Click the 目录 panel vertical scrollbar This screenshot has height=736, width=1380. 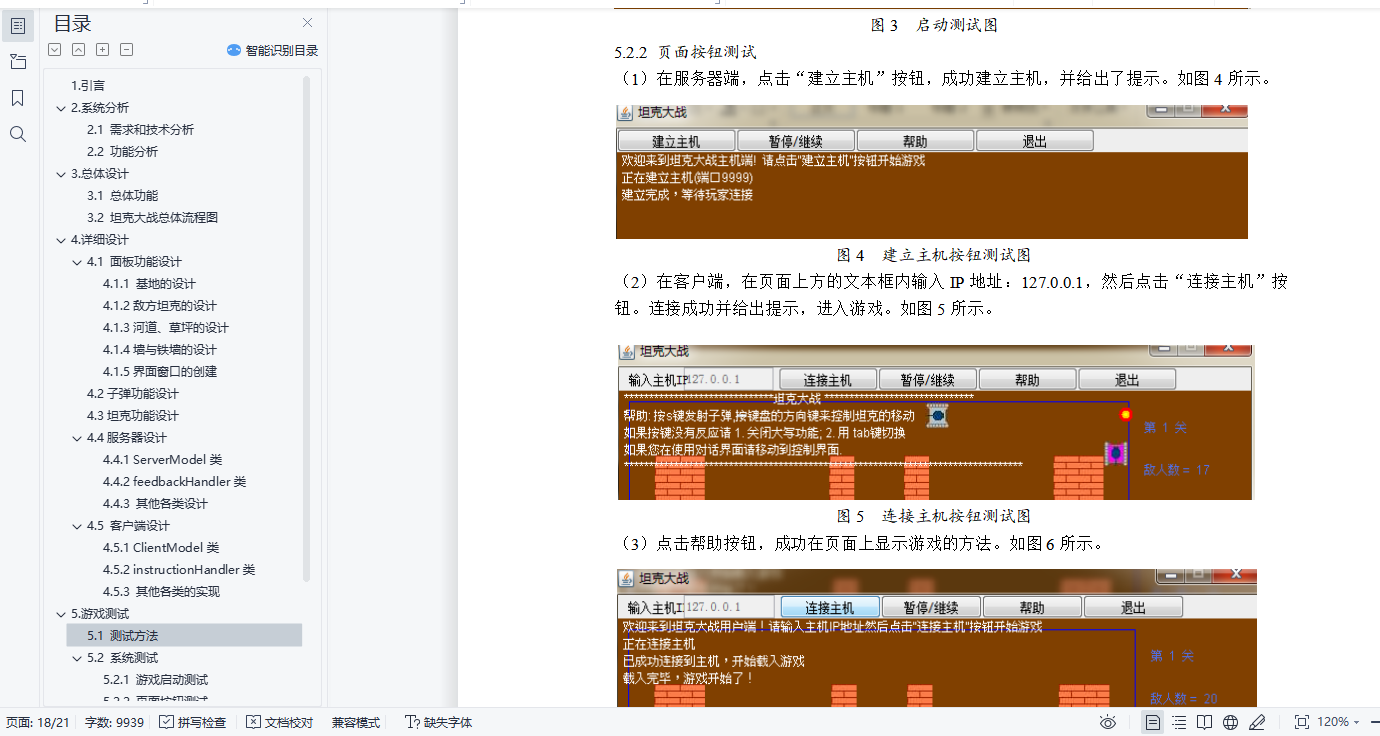[307, 328]
